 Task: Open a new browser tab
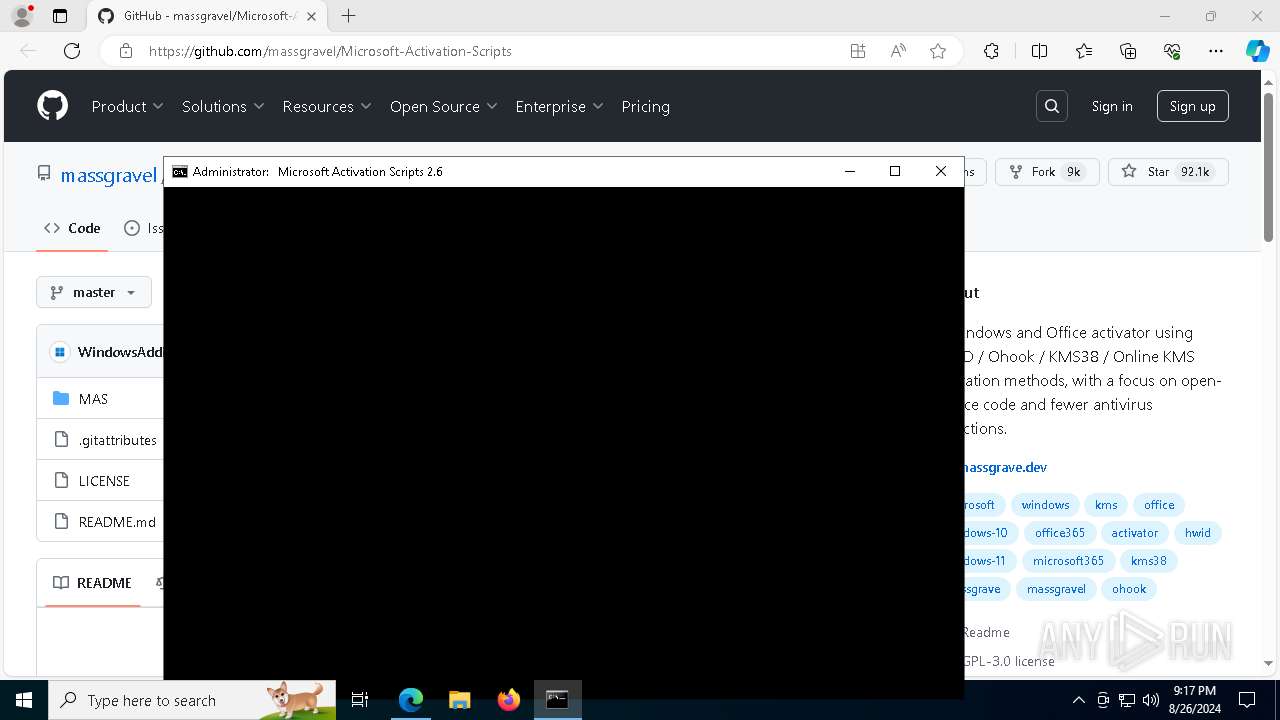[x=348, y=16]
